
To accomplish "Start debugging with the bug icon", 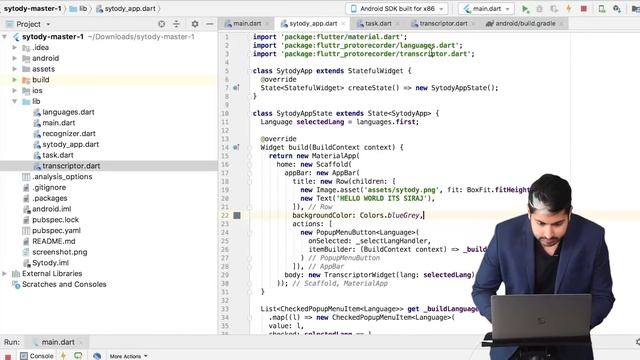I will [x=540, y=9].
